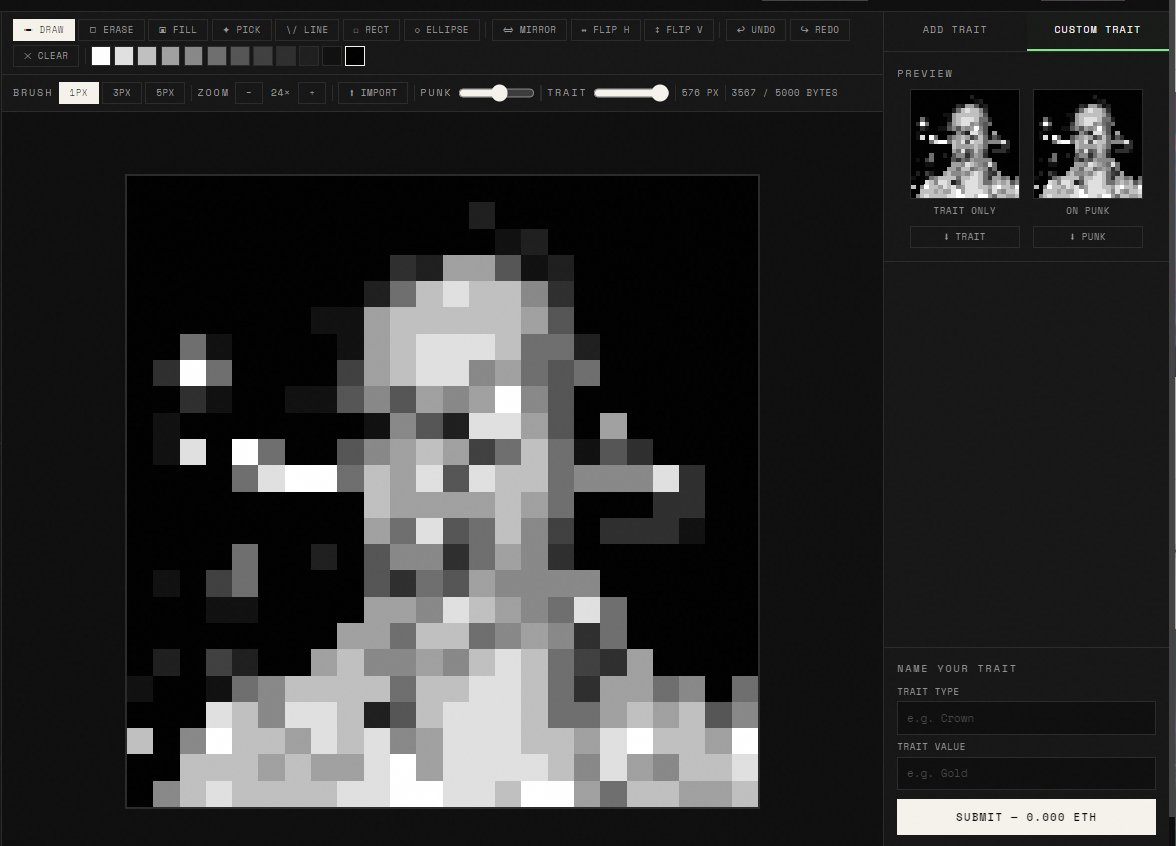Switch to the Add Trait tab

pyautogui.click(x=955, y=30)
